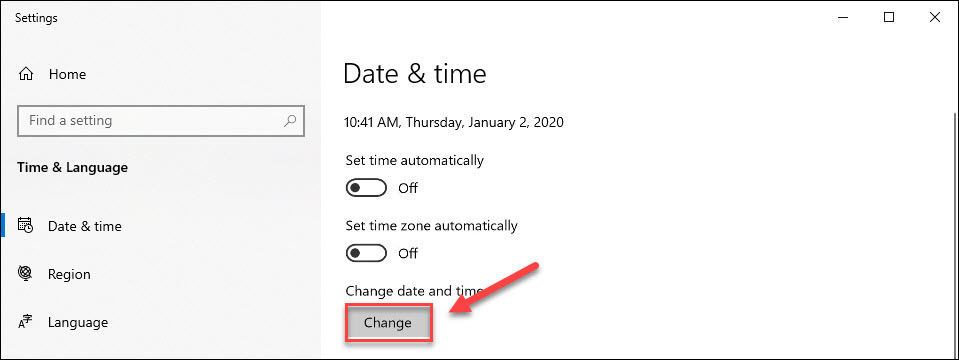Click the Region globe icon
The height and width of the screenshot is (360, 959).
[x=26, y=273]
